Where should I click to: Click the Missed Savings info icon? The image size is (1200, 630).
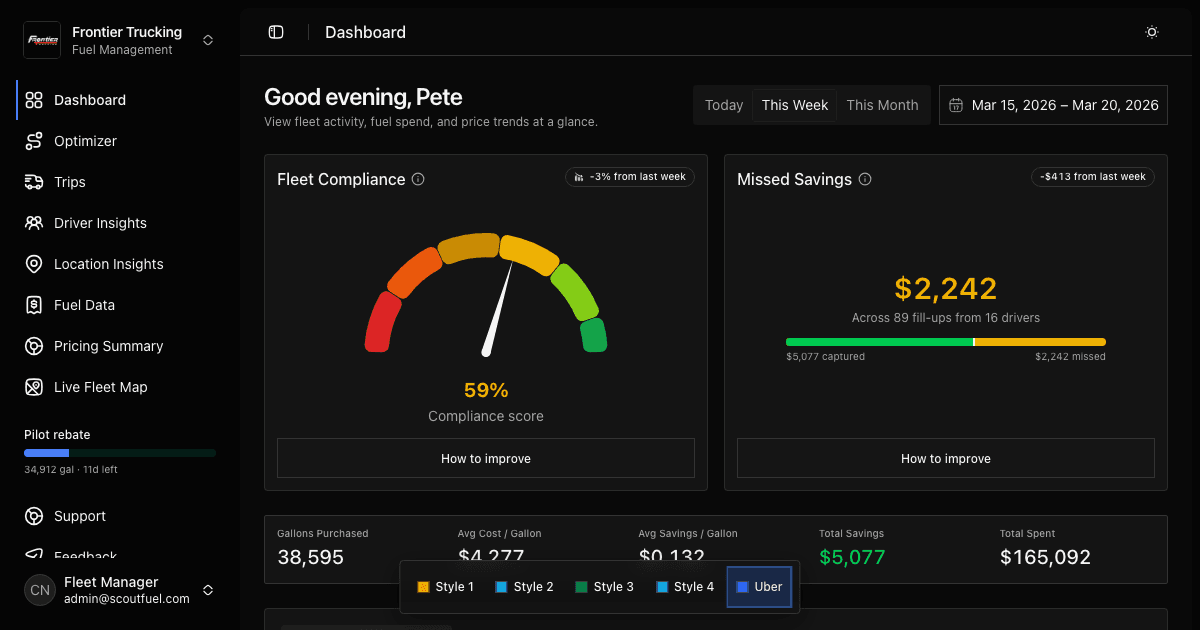865,180
